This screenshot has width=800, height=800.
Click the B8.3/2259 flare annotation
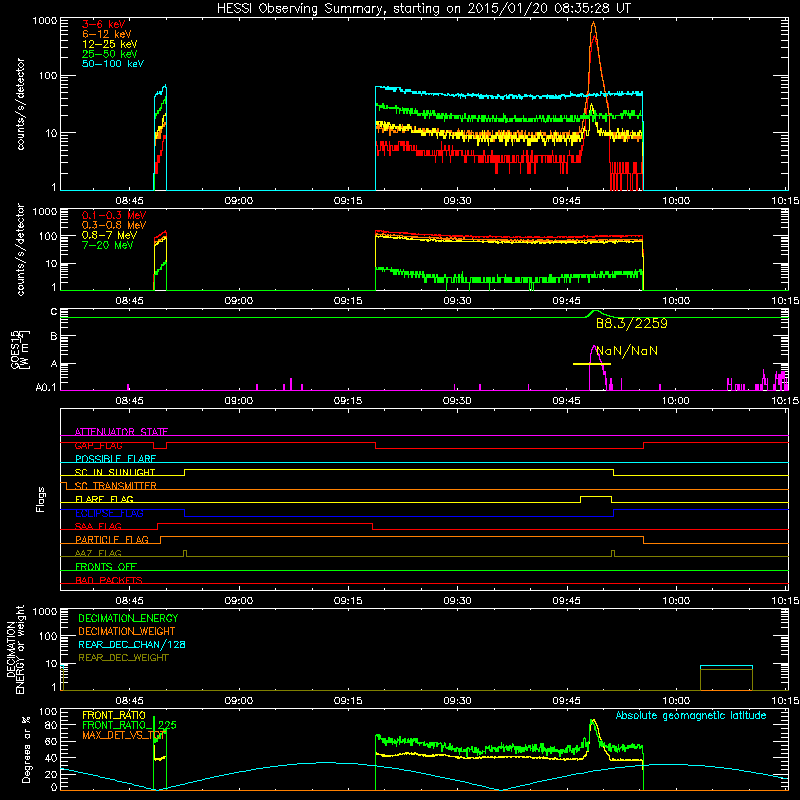click(x=631, y=323)
